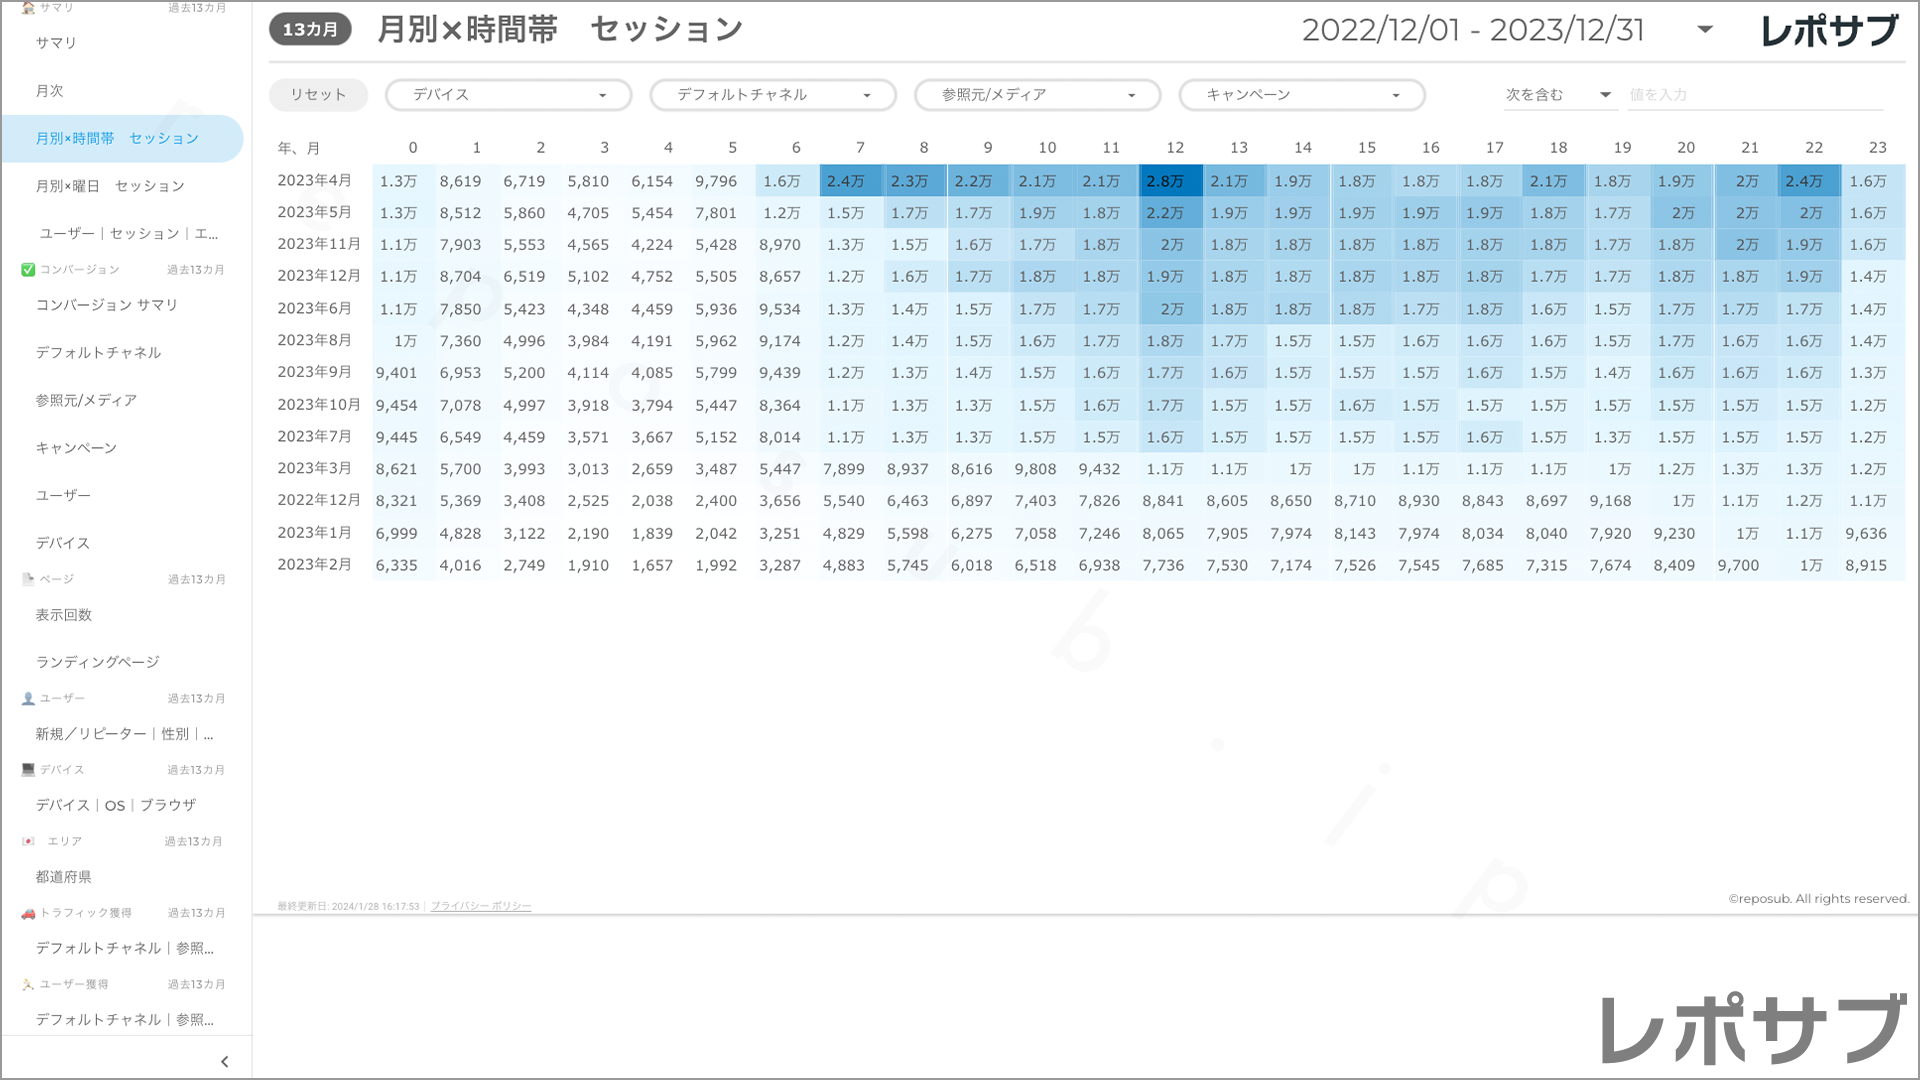Click the page icon beside ページ section
The width and height of the screenshot is (1920, 1080).
tap(28, 579)
